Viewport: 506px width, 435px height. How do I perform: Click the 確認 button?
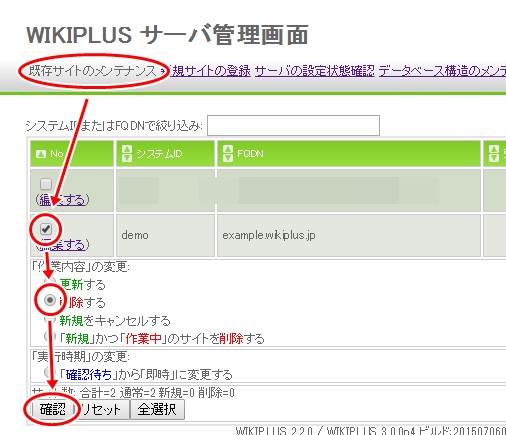coord(53,409)
